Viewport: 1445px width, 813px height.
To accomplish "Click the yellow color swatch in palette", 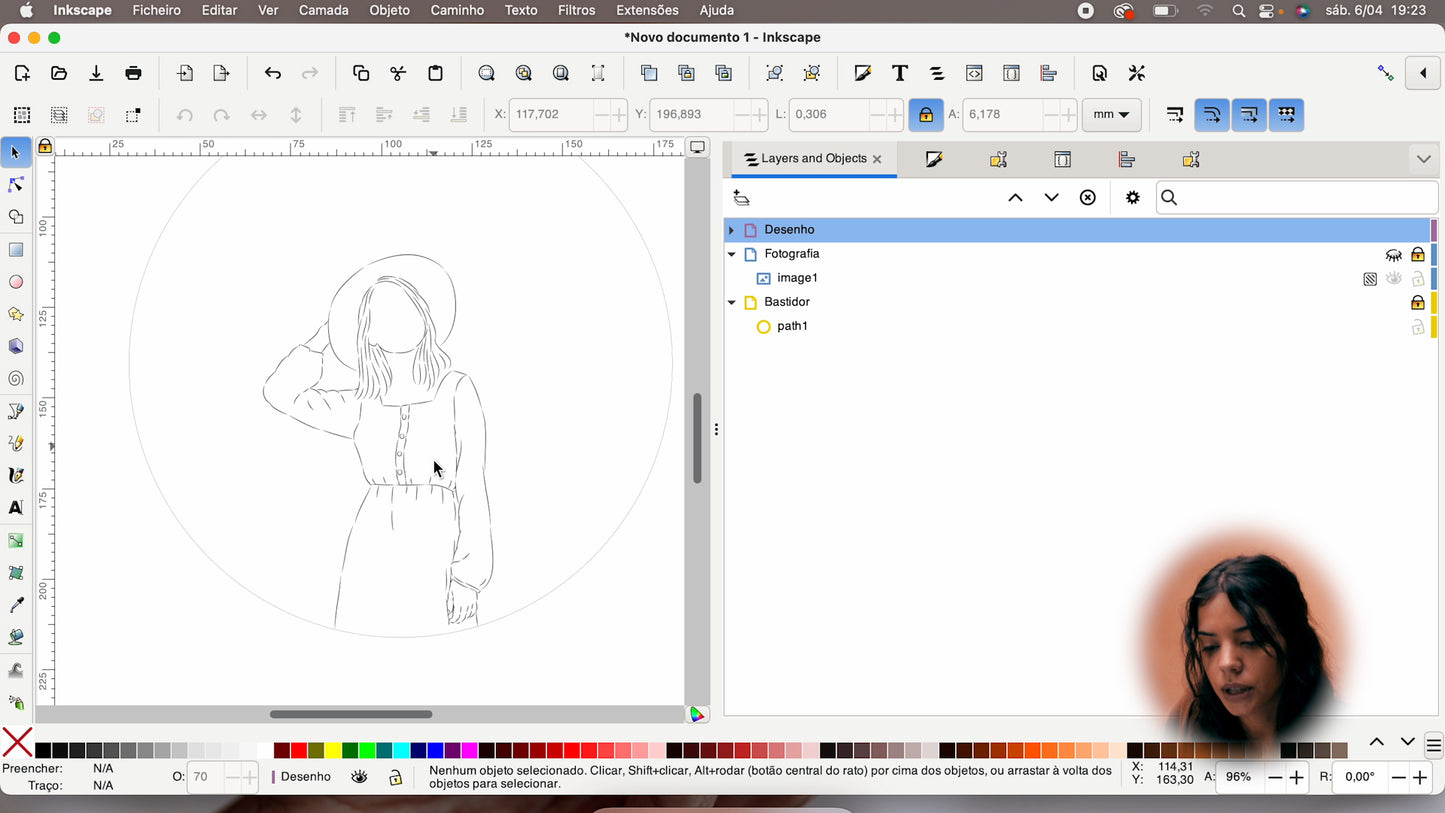I will click(x=333, y=750).
